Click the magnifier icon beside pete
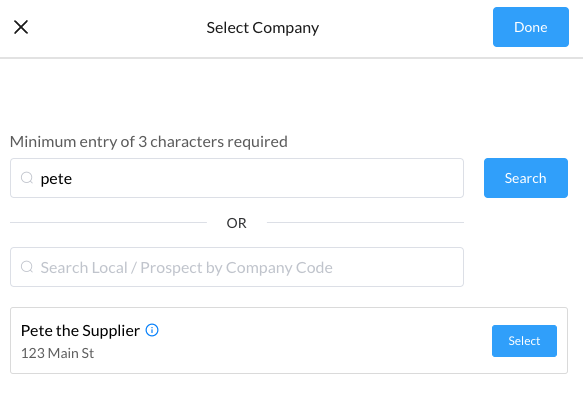This screenshot has height=394, width=583. (x=27, y=178)
